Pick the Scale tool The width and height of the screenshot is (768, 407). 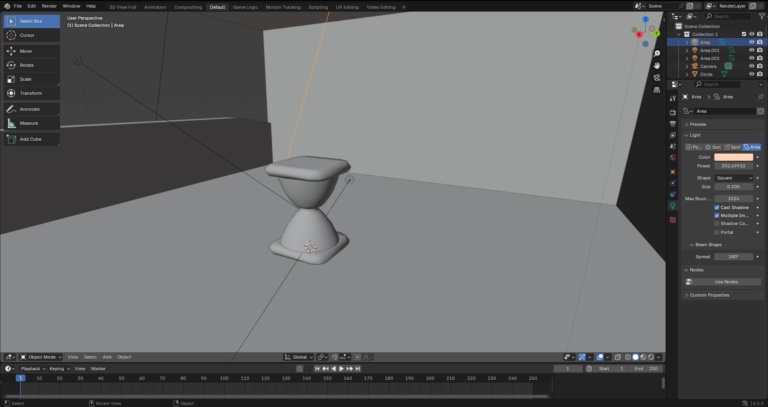[x=26, y=79]
